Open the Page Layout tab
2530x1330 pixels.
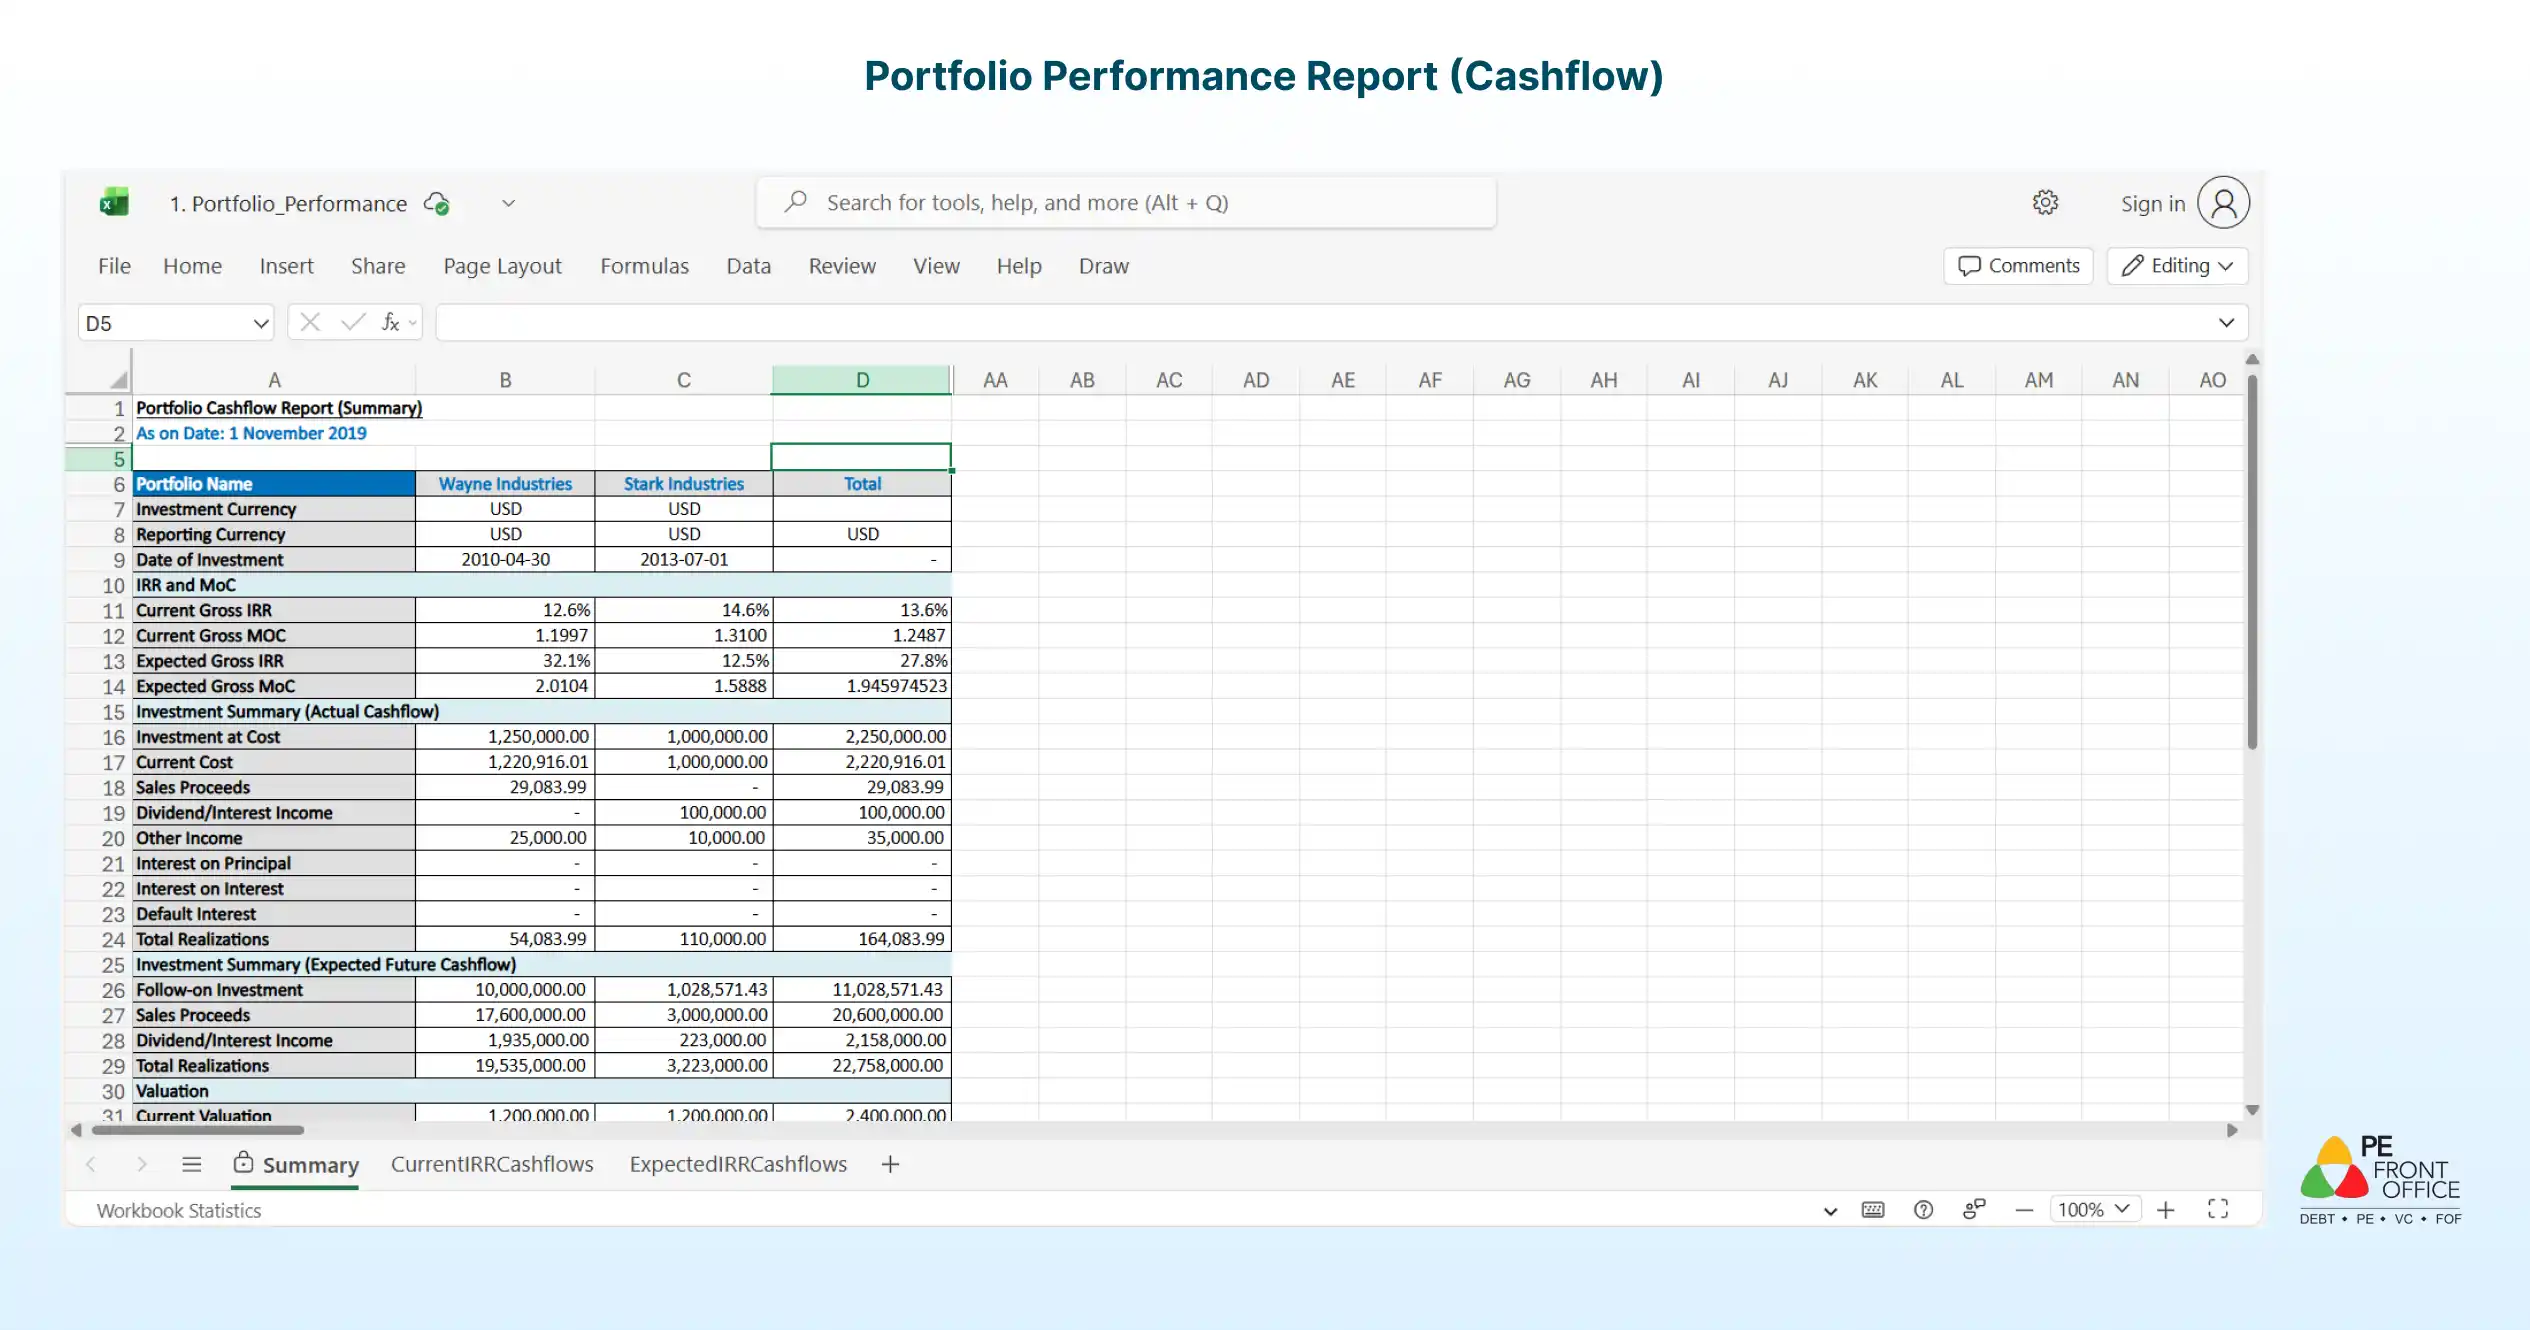click(502, 266)
